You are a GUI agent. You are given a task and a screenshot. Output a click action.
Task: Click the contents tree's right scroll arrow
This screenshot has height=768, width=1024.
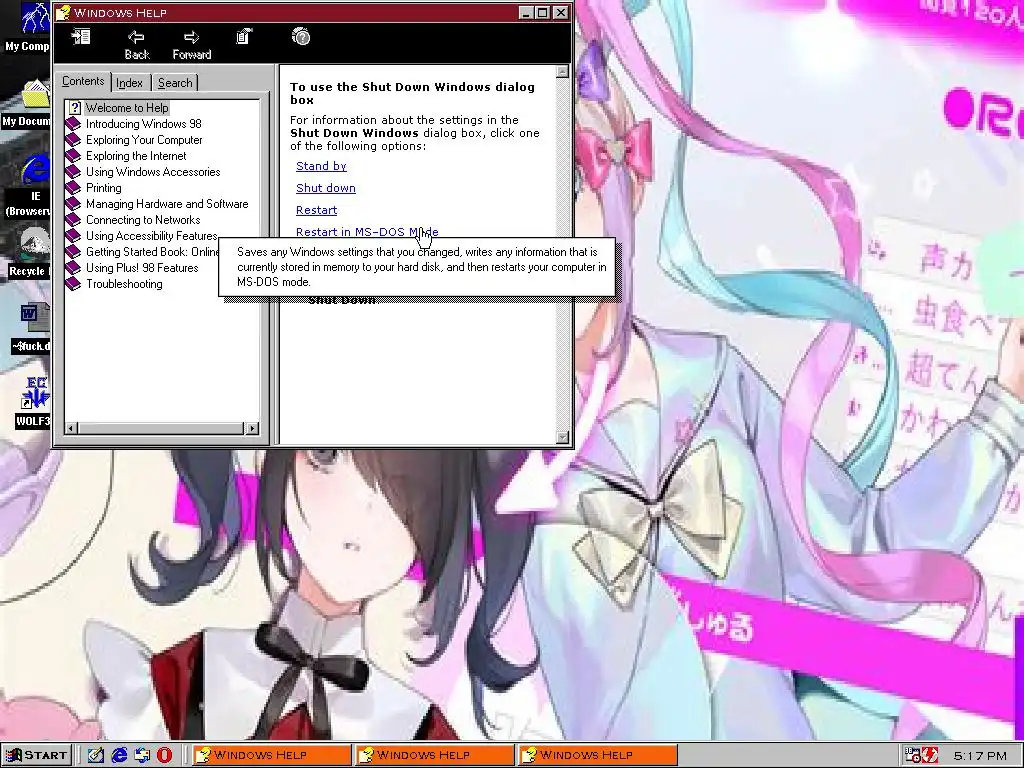252,428
